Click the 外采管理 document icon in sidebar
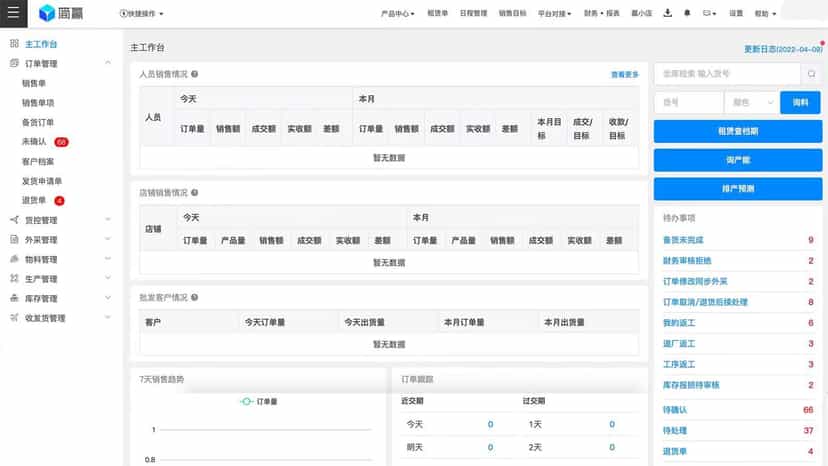Screen dimensions: 828x466 click(x=14, y=239)
